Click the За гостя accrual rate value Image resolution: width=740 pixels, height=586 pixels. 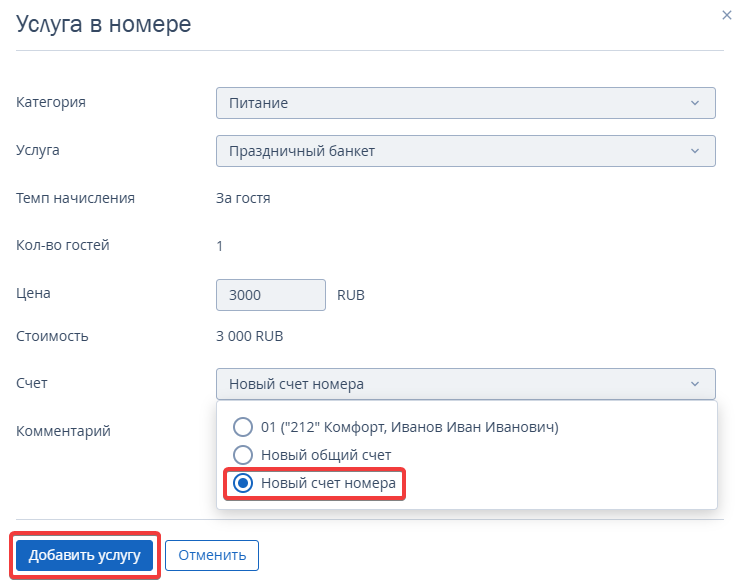pyautogui.click(x=243, y=198)
